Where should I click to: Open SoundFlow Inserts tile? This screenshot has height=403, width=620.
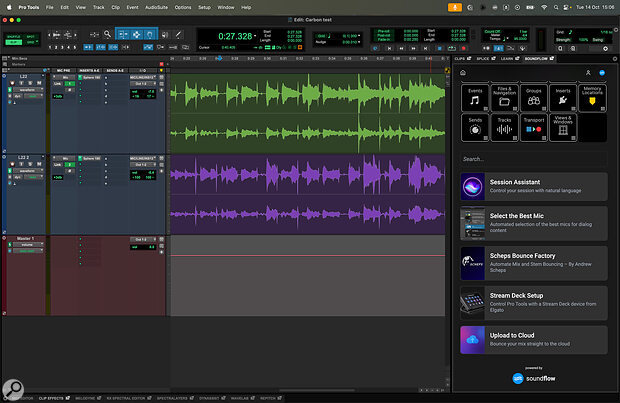563,98
